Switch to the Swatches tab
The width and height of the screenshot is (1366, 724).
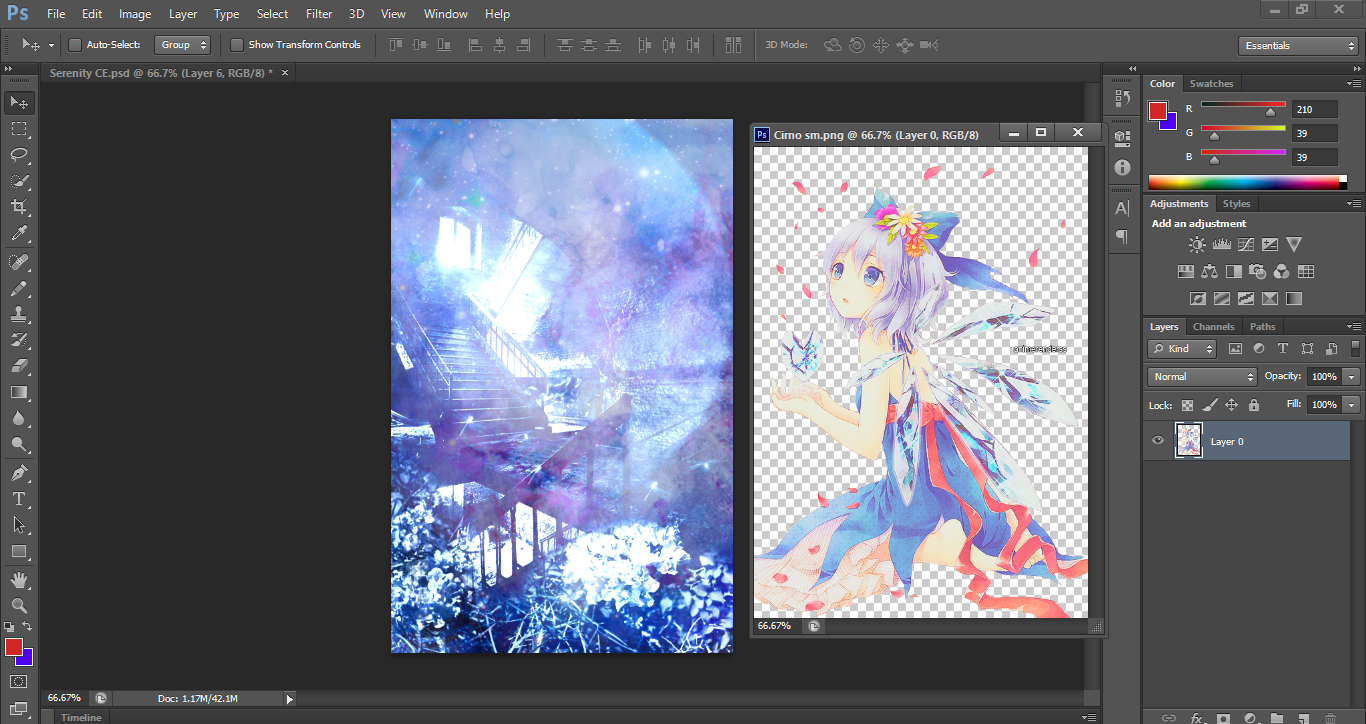(1211, 84)
